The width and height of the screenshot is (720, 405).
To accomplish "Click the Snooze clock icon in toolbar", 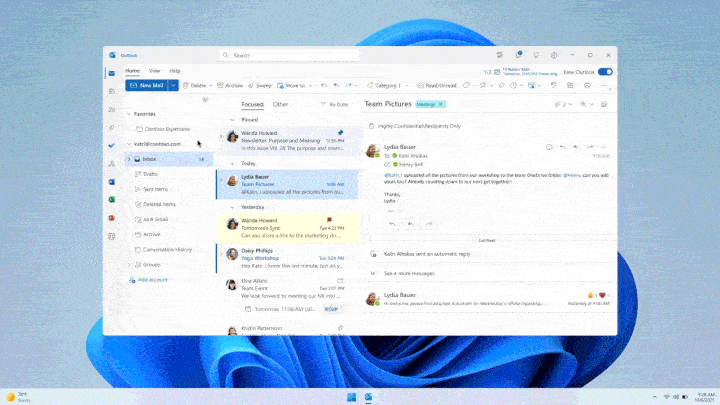I will click(x=513, y=85).
